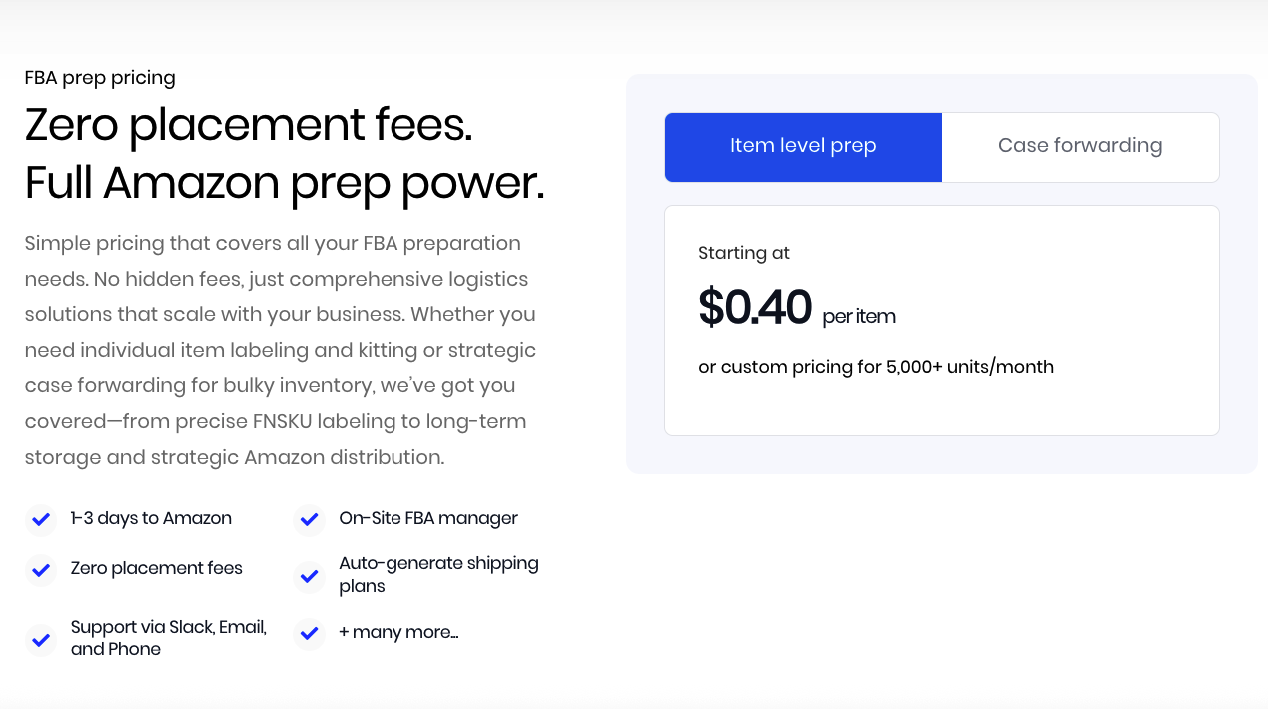
Task: Click the '+ many more...' feature text
Action: pyautogui.click(x=398, y=632)
